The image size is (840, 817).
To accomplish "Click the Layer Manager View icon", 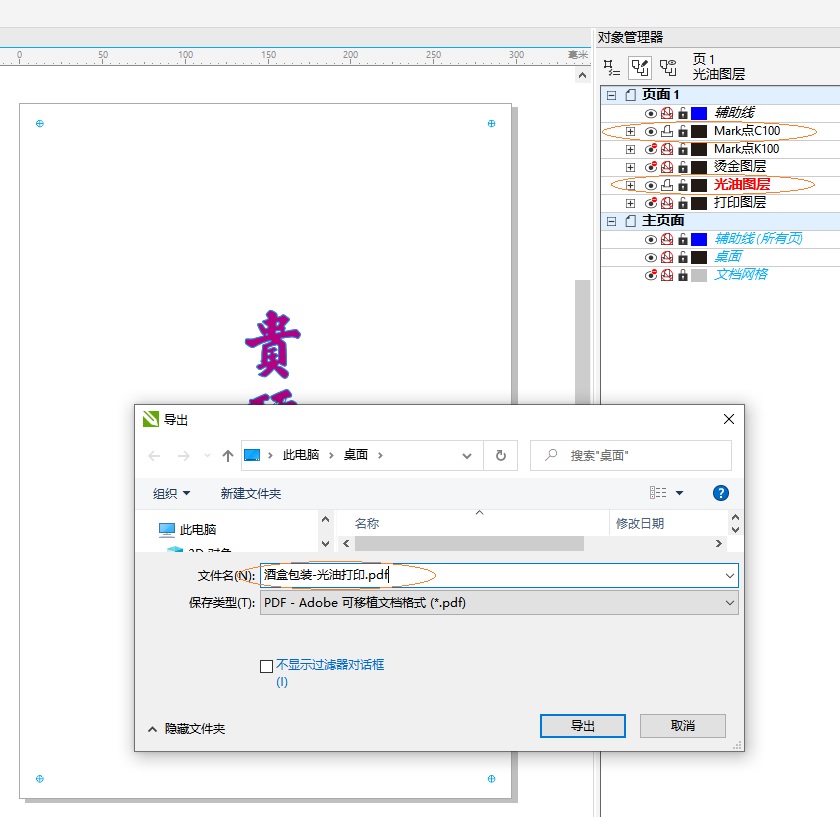I will [x=668, y=68].
